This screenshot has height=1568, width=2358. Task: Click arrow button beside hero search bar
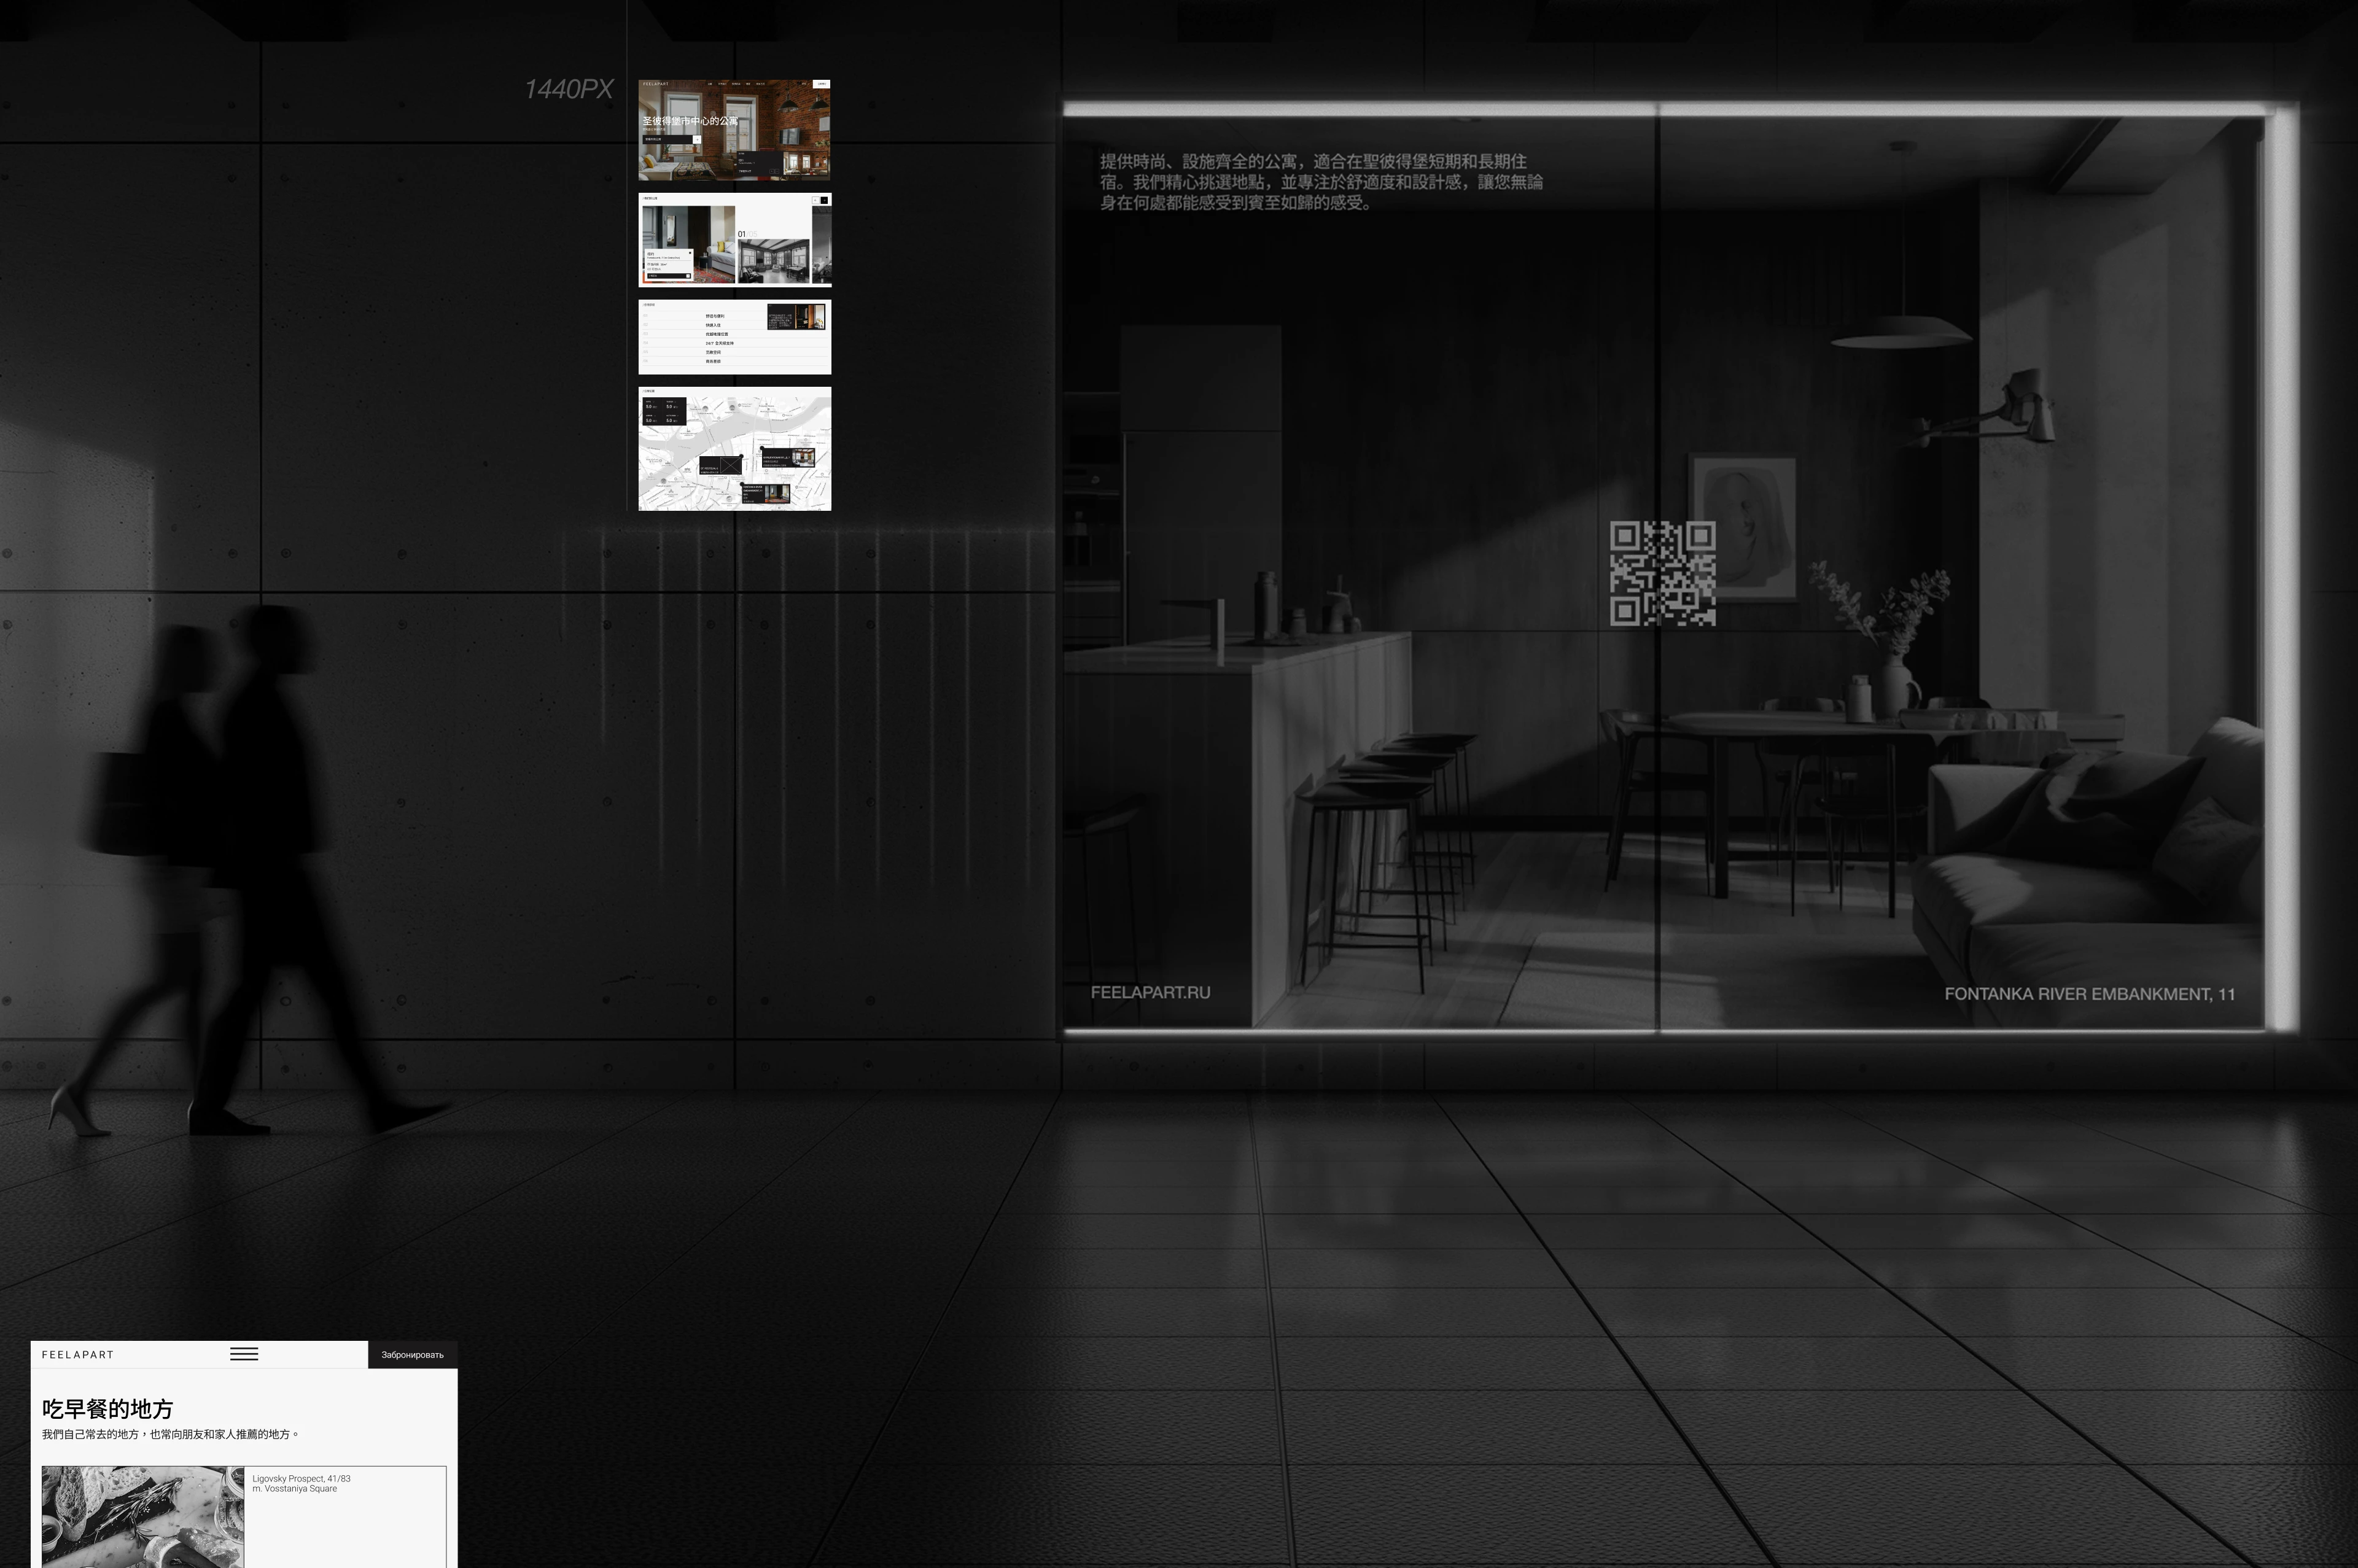697,140
